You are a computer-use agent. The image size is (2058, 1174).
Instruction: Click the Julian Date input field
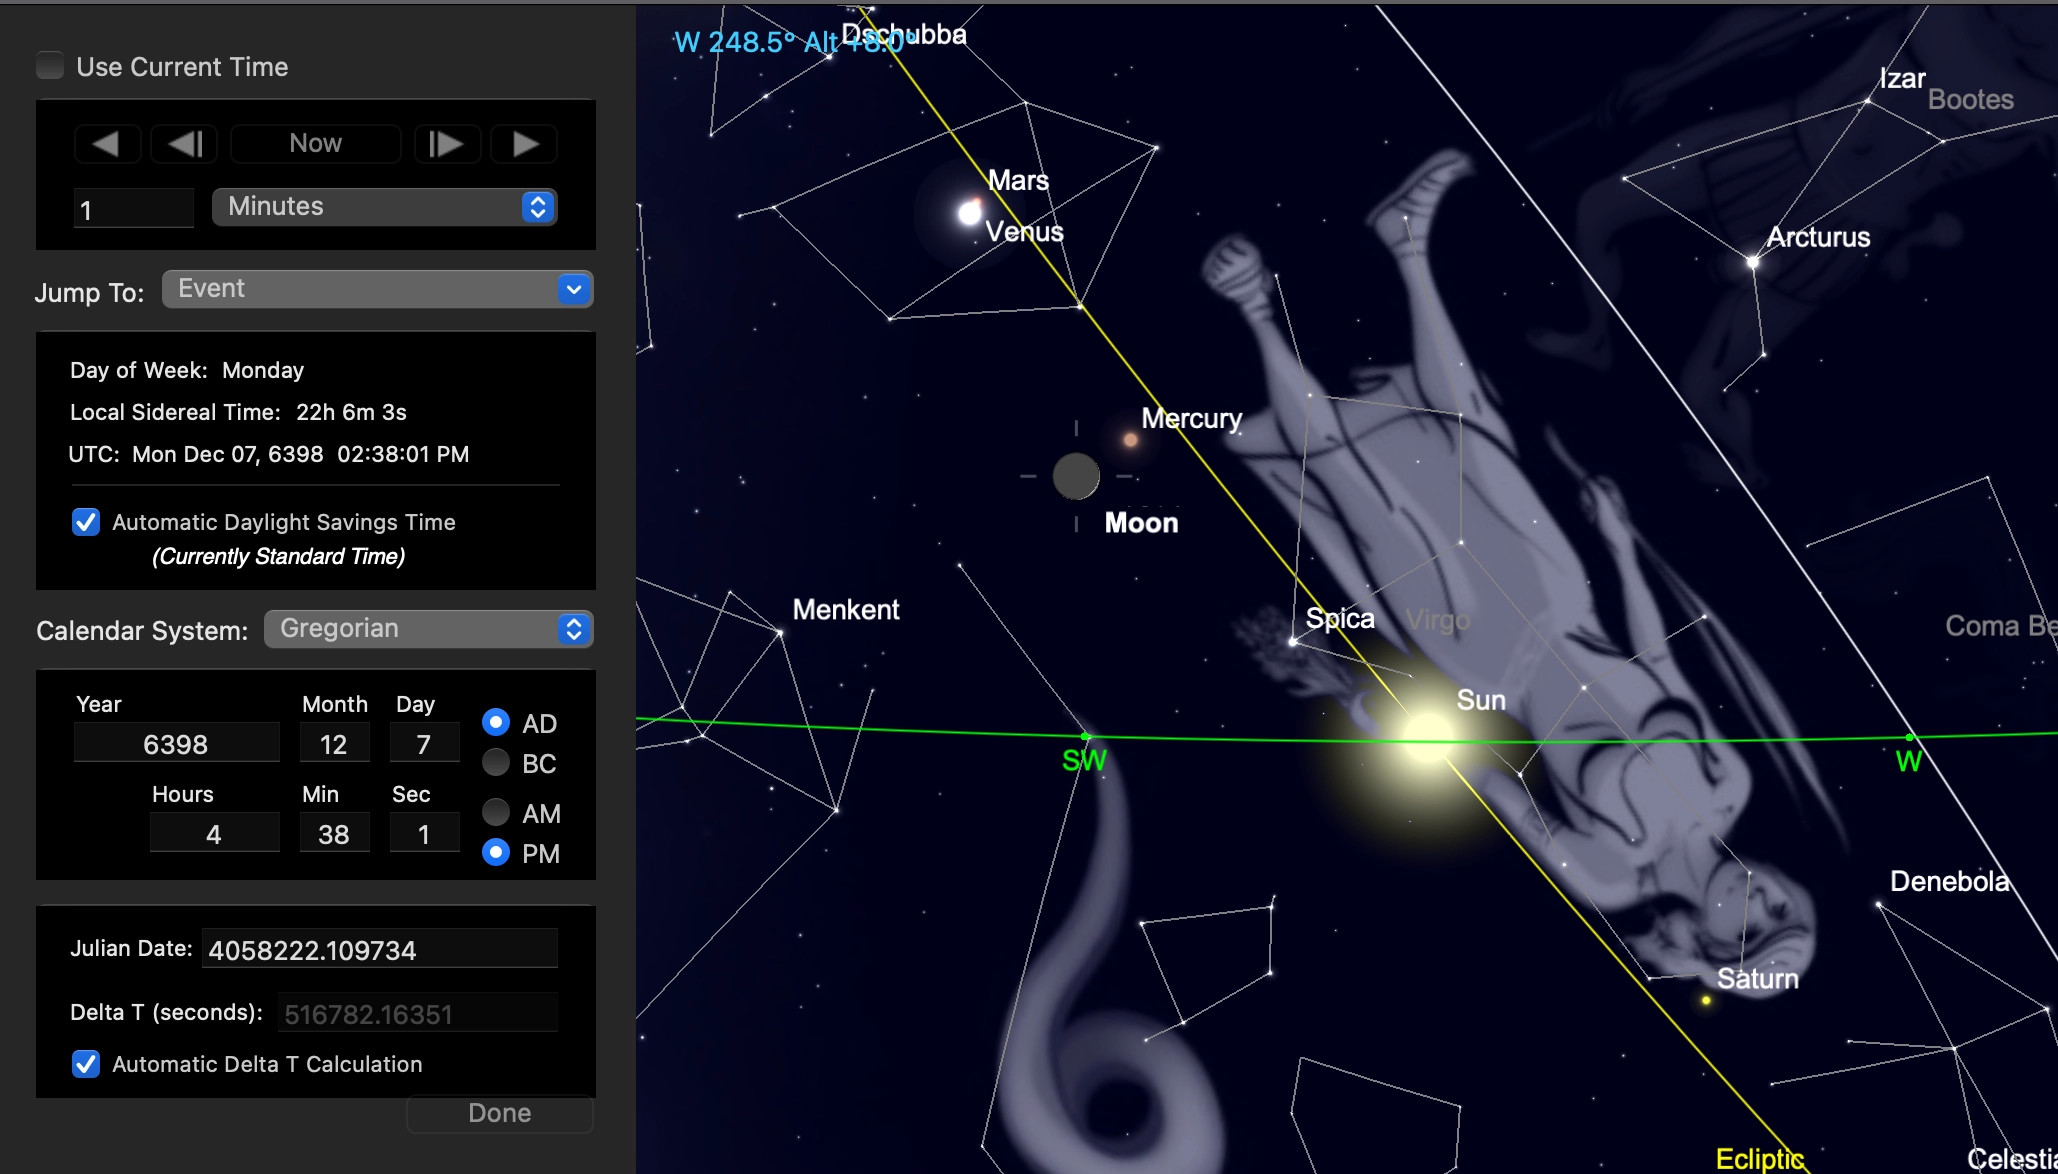tap(379, 949)
